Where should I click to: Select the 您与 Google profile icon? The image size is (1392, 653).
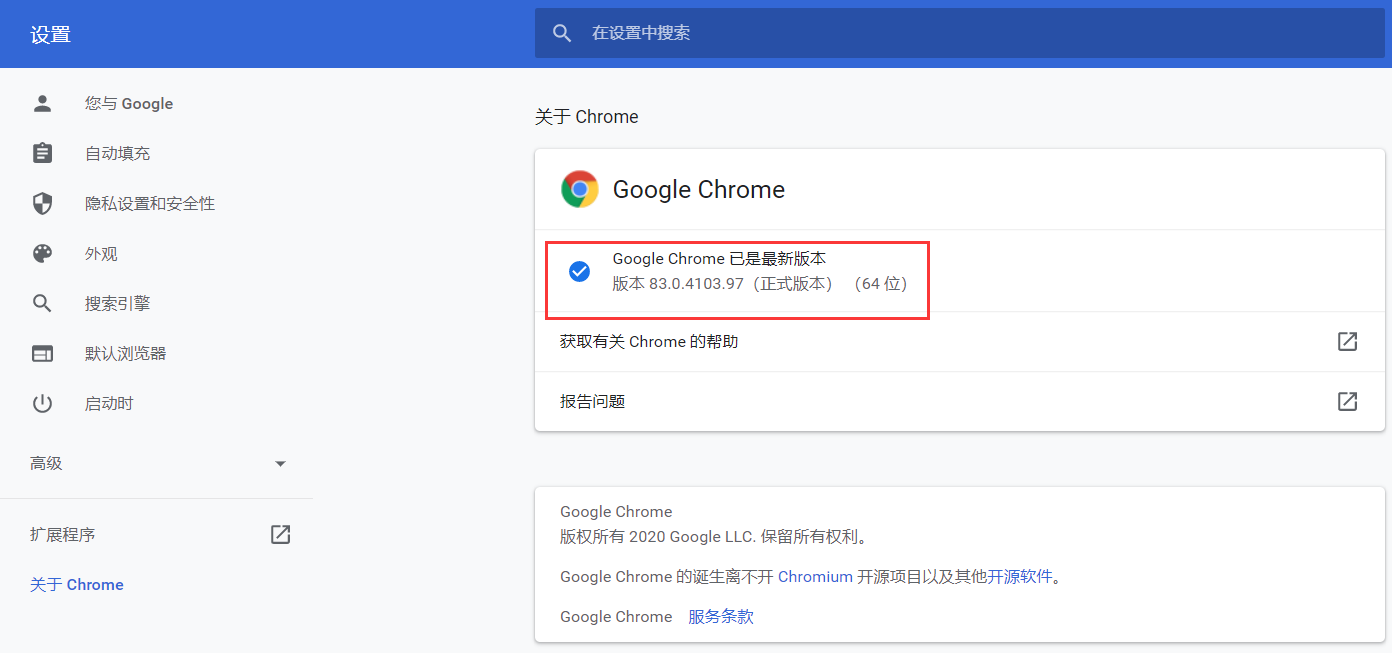point(42,103)
